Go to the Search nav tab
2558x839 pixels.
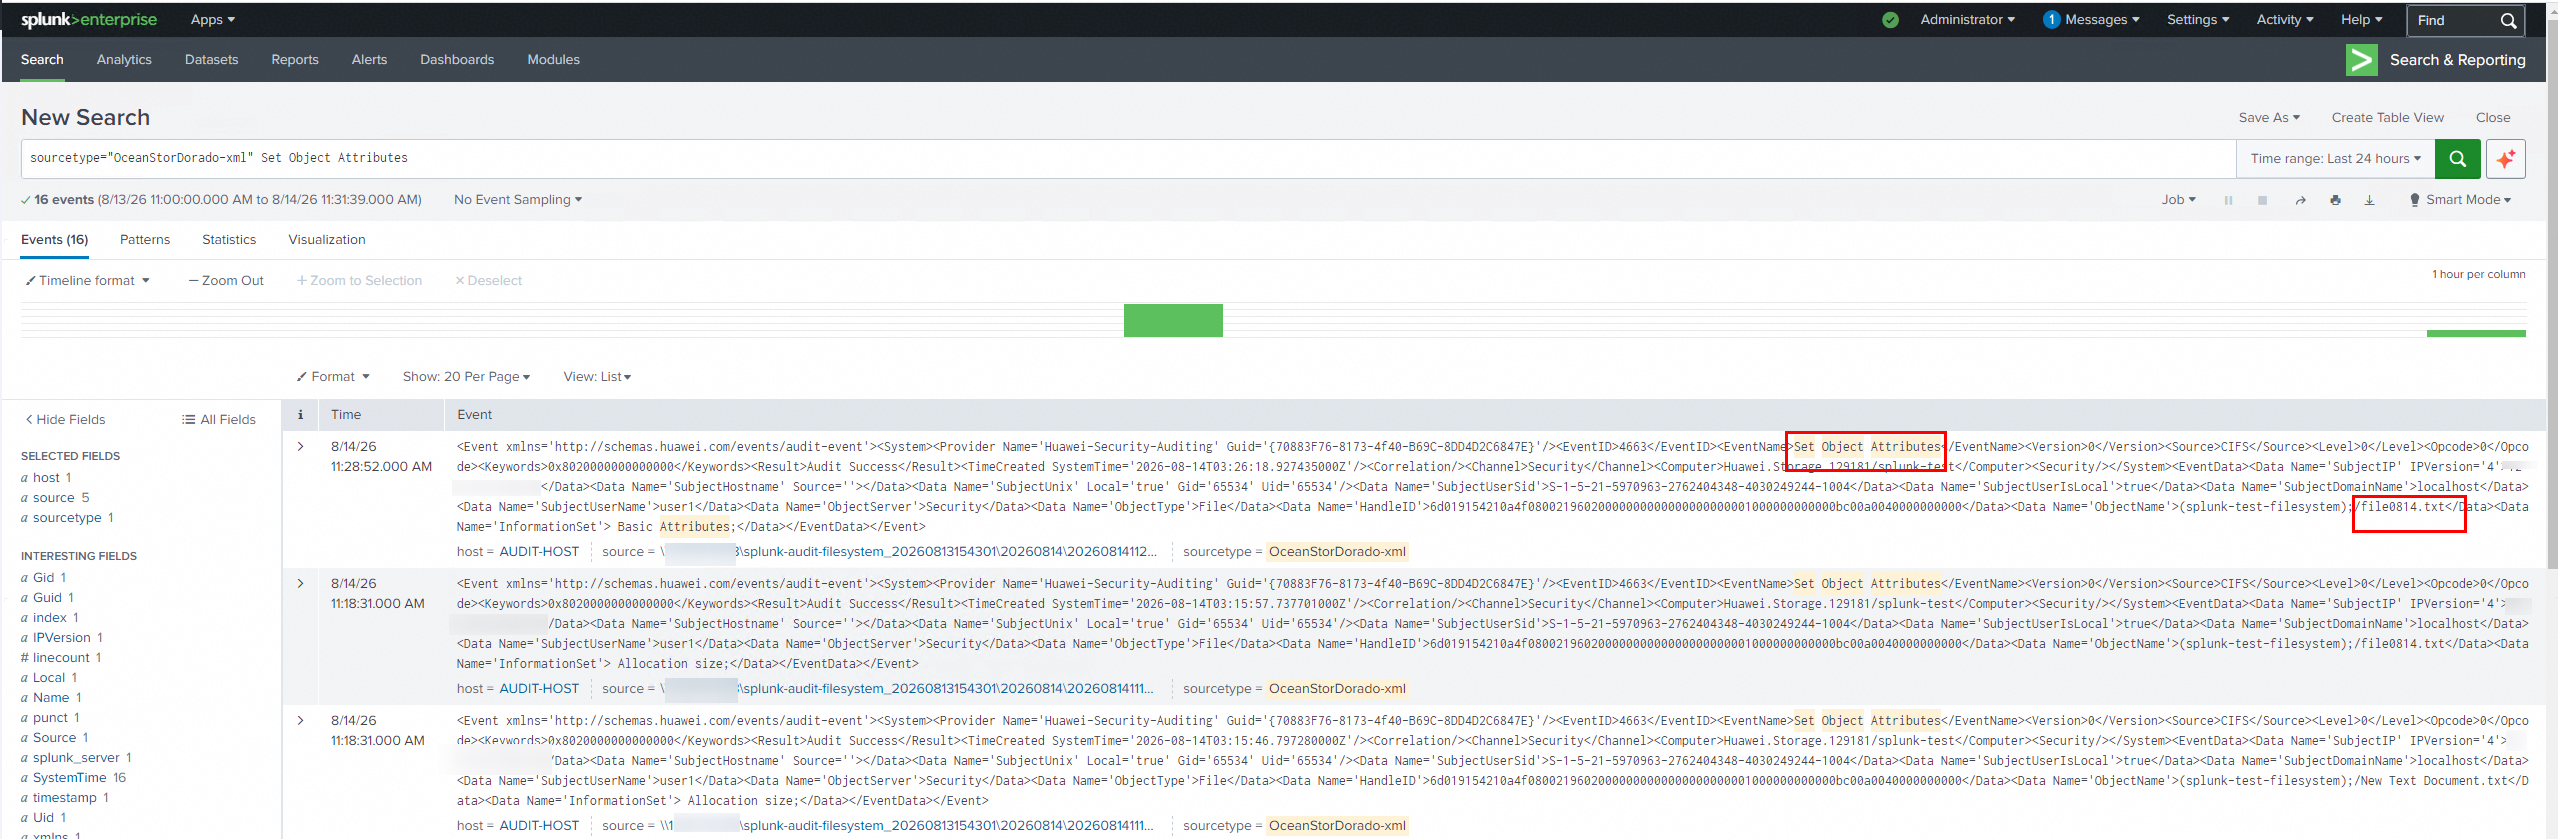[x=42, y=60]
